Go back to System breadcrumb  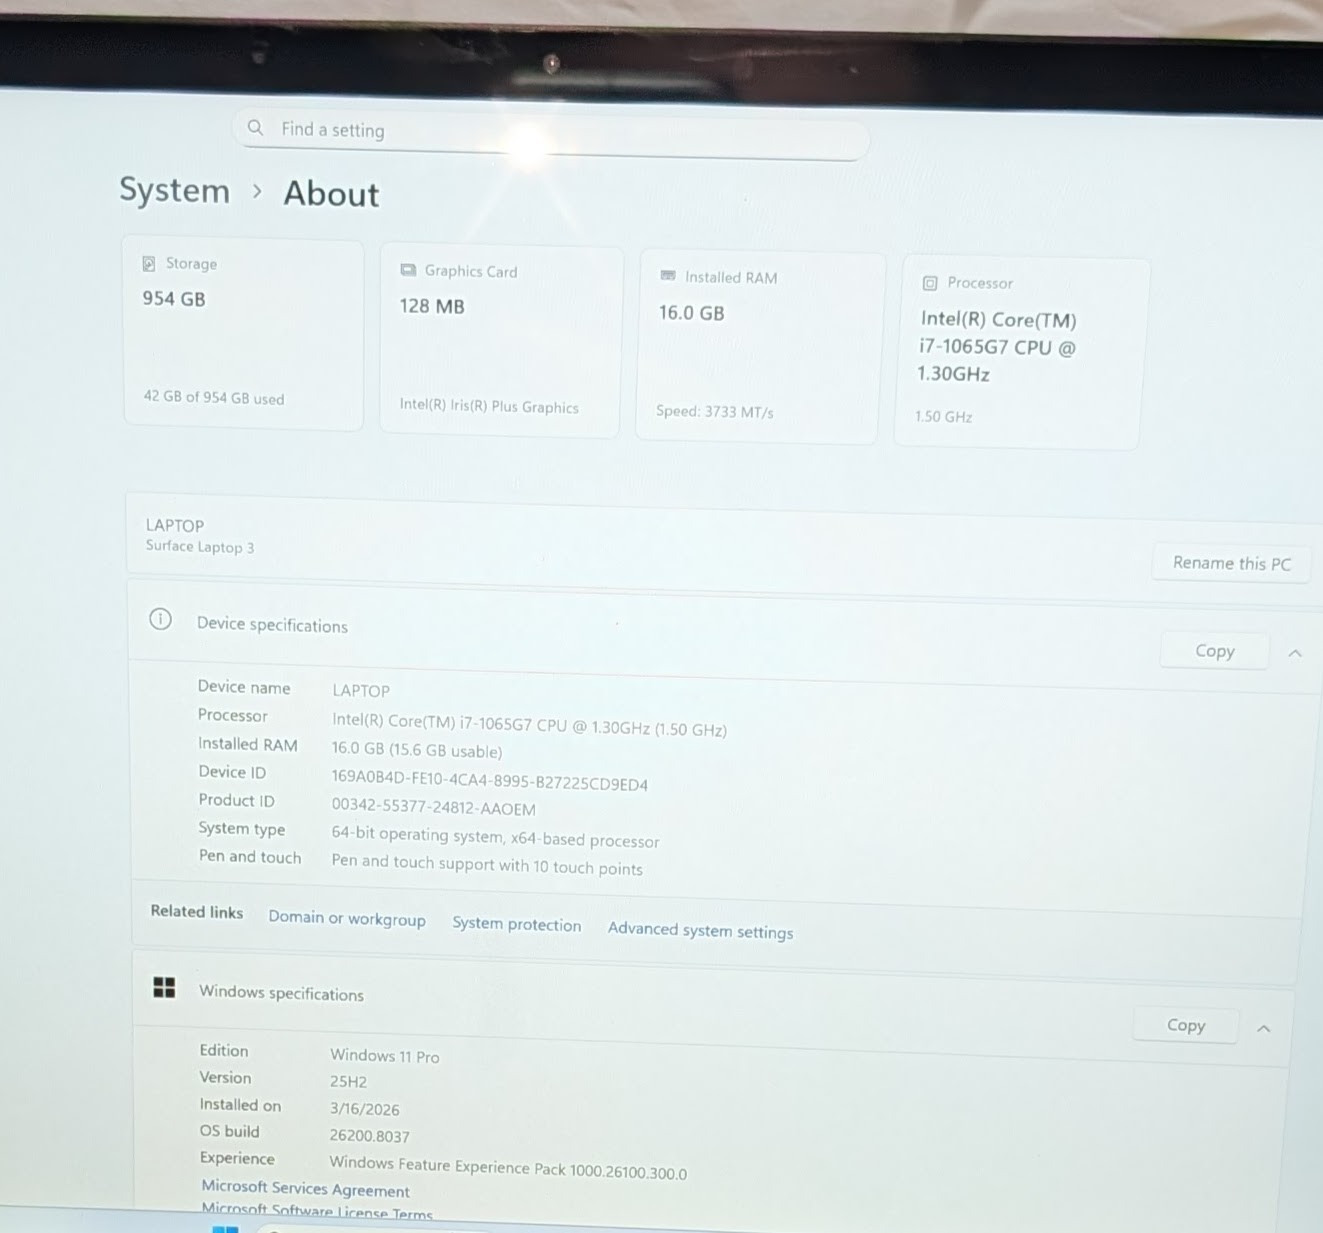(175, 190)
